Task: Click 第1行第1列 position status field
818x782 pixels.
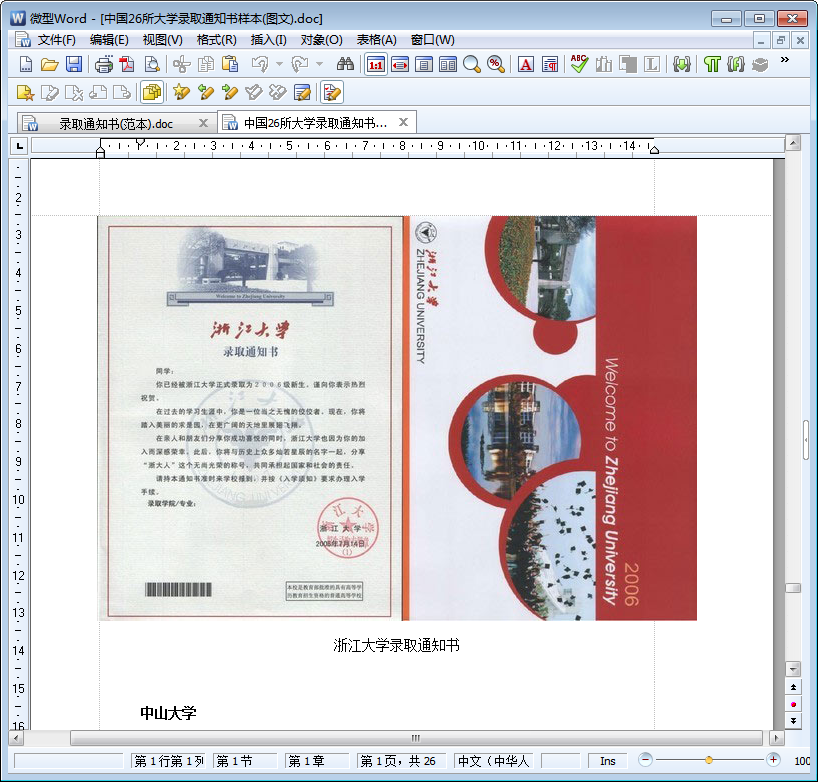Action: (169, 761)
